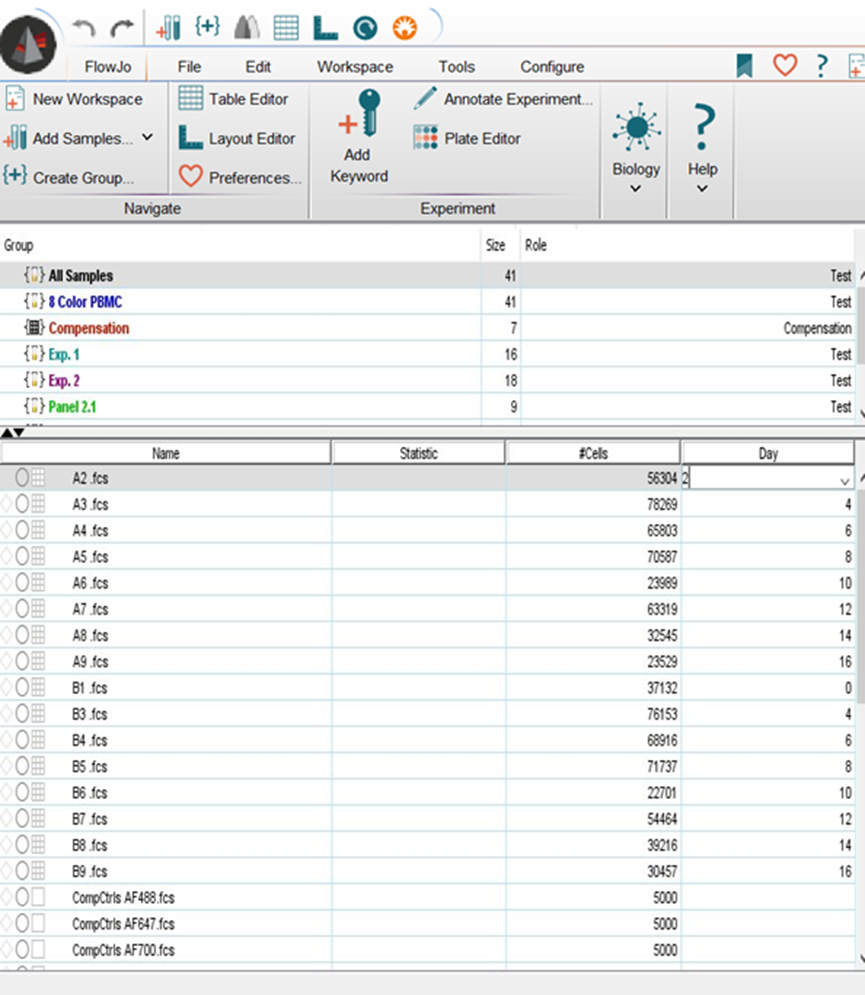Viewport: 865px width, 995px height.
Task: Click the Table Editor grid icon
Action: (190, 98)
